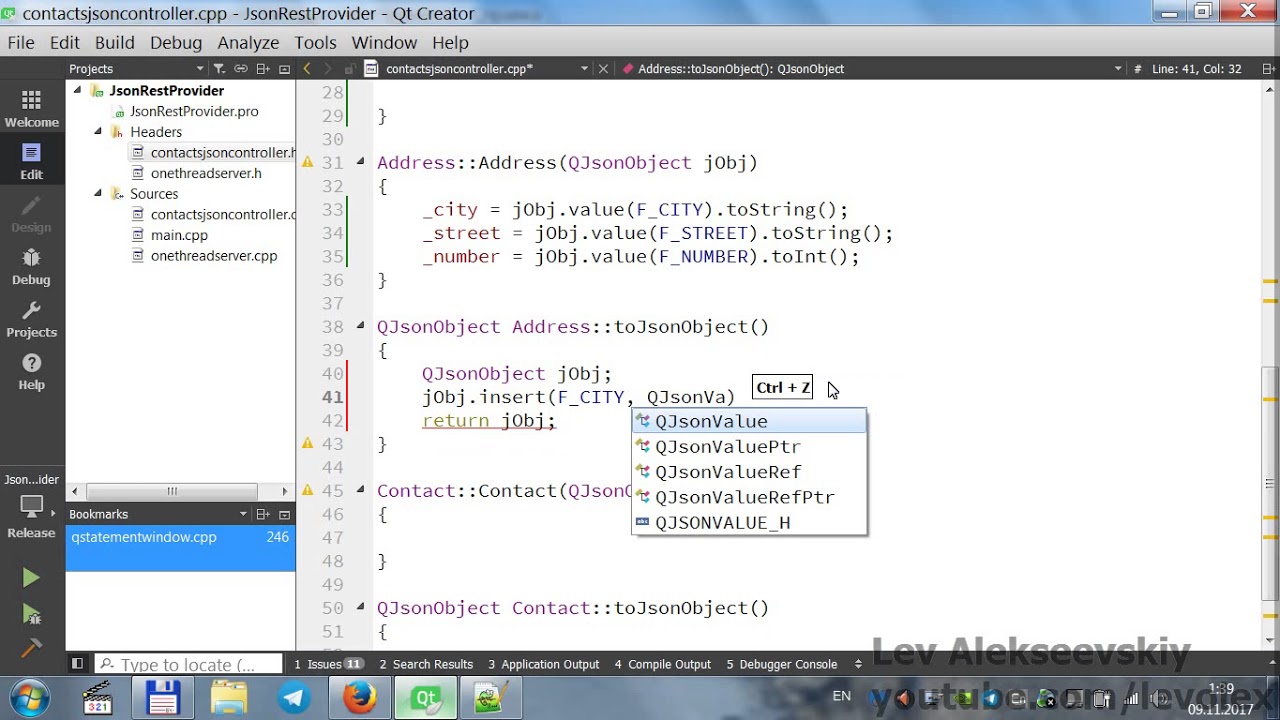Image resolution: width=1280 pixels, height=720 pixels.
Task: Show the Compile Output pane
Action: 663,664
